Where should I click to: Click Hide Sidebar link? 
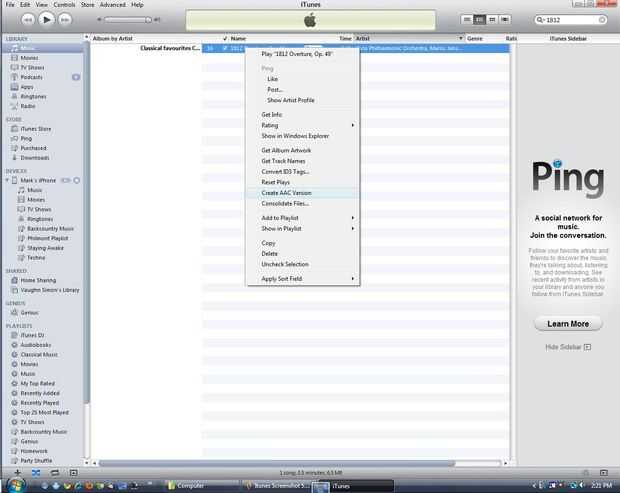pyautogui.click(x=568, y=347)
